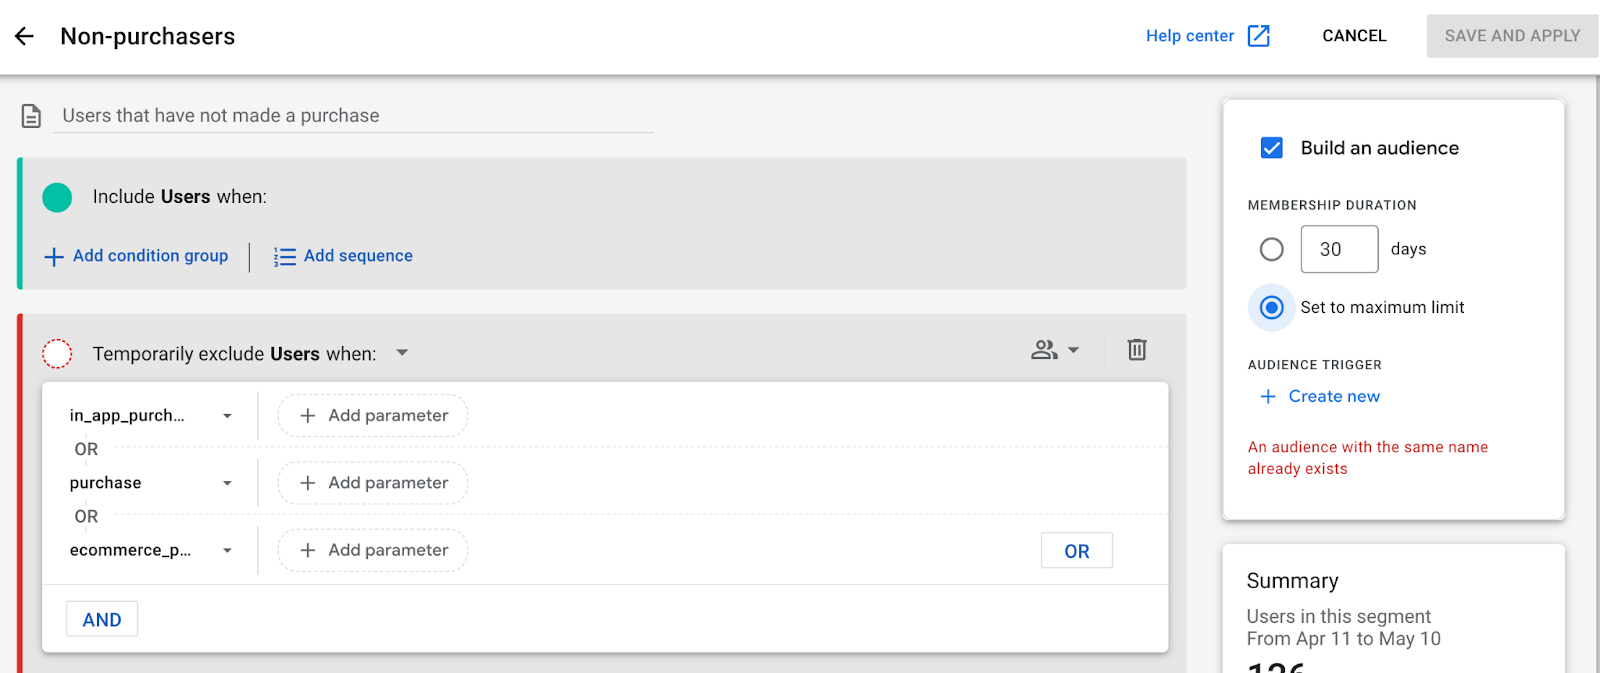Click the membership duration days input field
Screen dimensions: 1600x673
[1339, 249]
